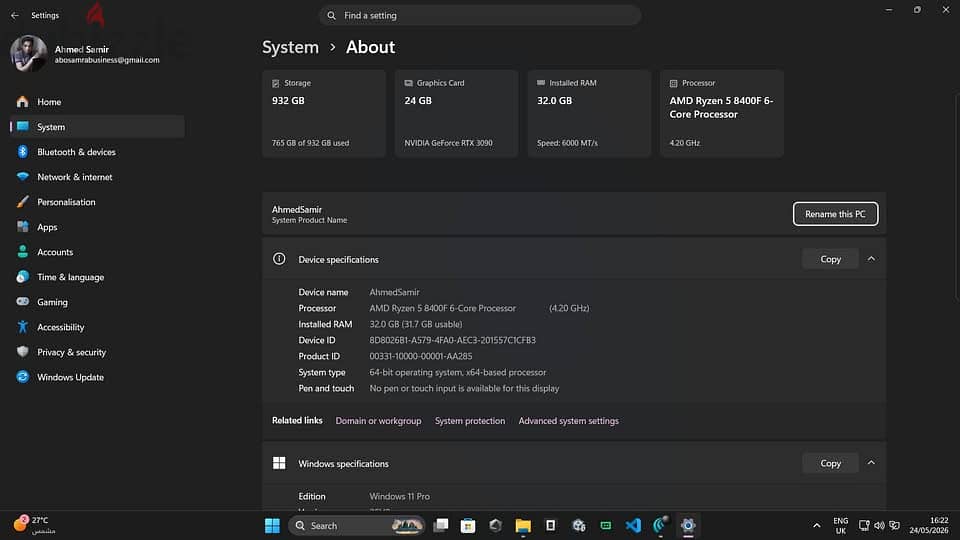Click the Windows Update sync icon

coord(23,377)
